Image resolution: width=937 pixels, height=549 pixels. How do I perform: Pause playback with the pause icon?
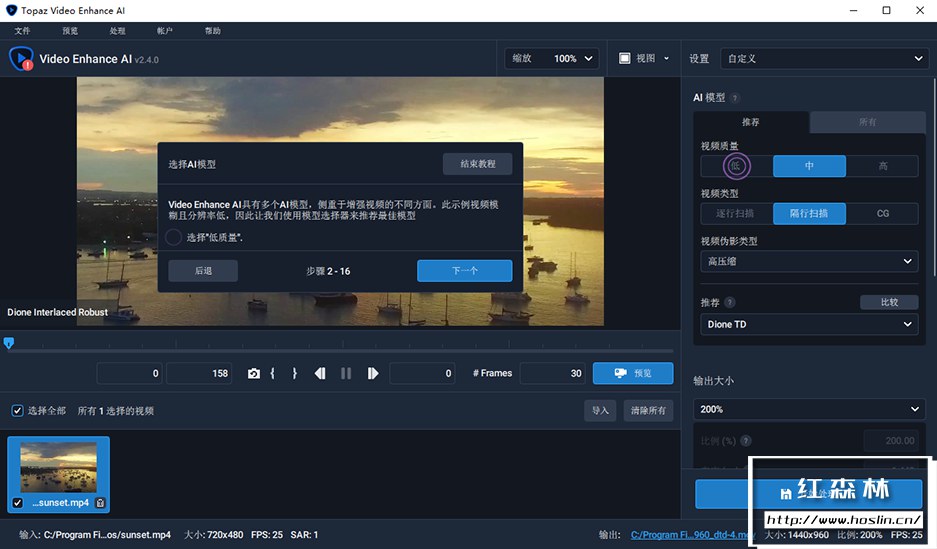tap(346, 373)
